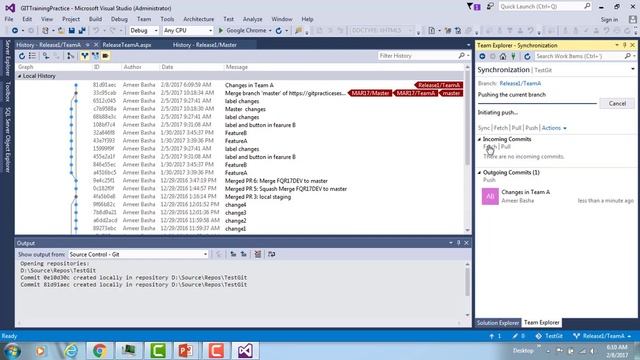Click feedback icon near Quick Launch
Image resolution: width=640 pixels, height=360 pixels.
click(490, 7)
